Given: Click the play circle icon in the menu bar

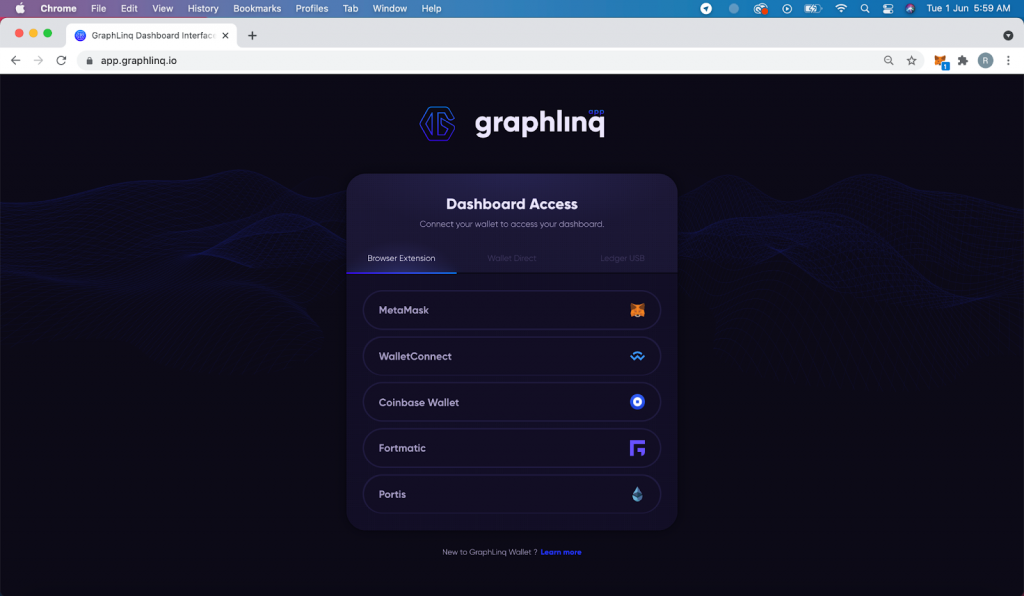Looking at the screenshot, I should [787, 8].
